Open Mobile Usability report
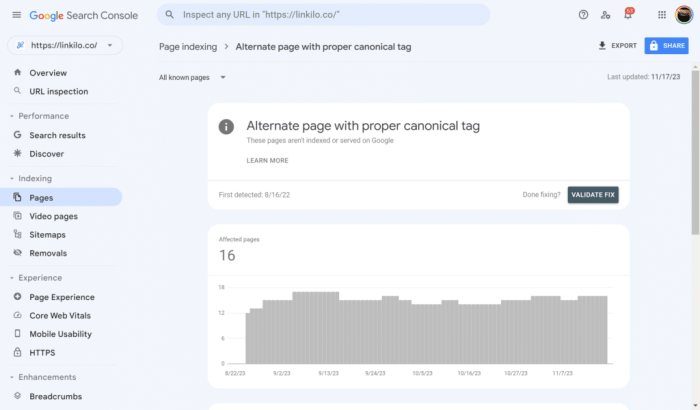 point(61,334)
